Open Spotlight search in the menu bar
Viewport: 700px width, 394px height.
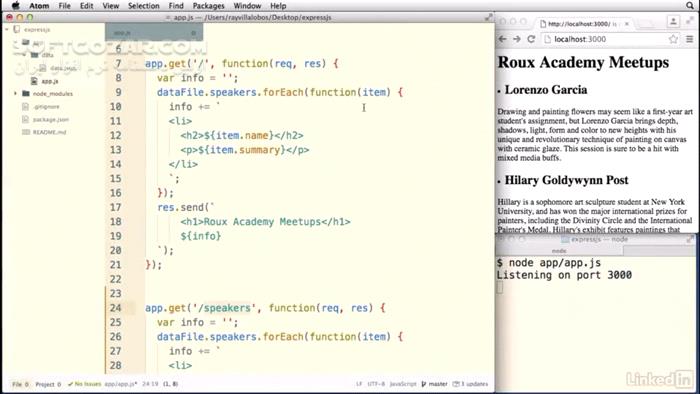pos(690,6)
